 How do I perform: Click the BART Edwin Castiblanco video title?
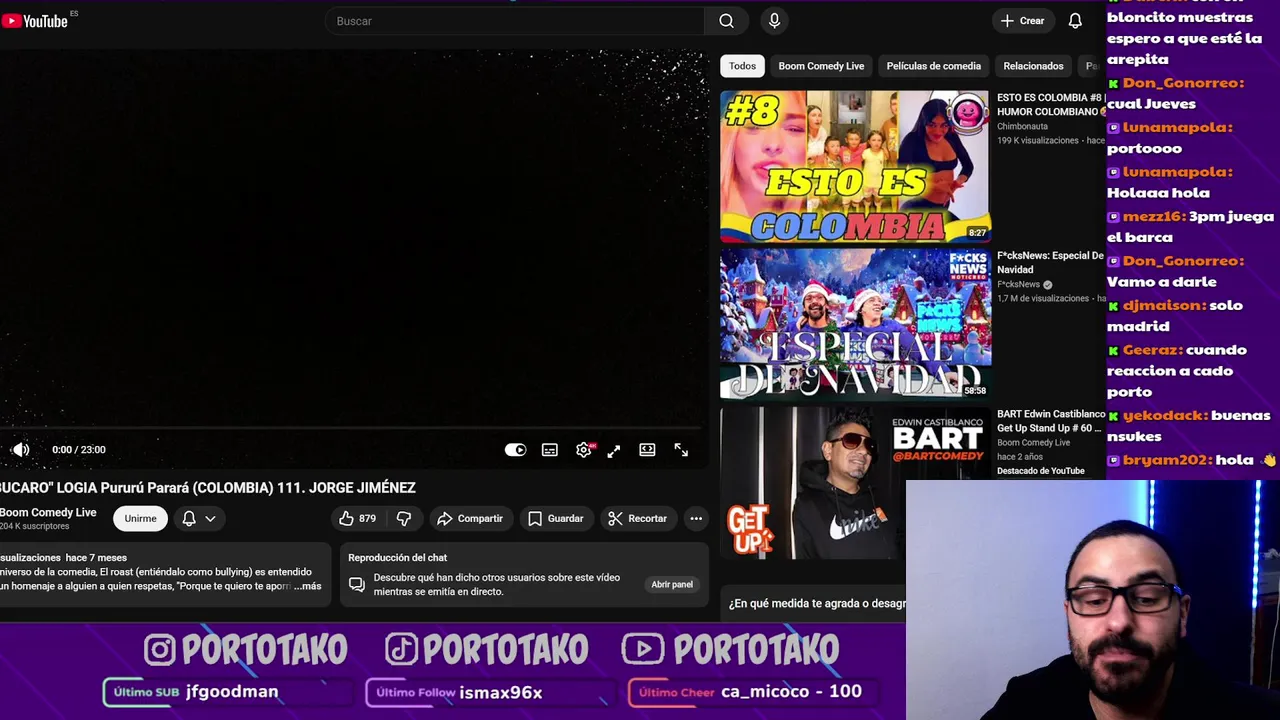pos(1050,420)
